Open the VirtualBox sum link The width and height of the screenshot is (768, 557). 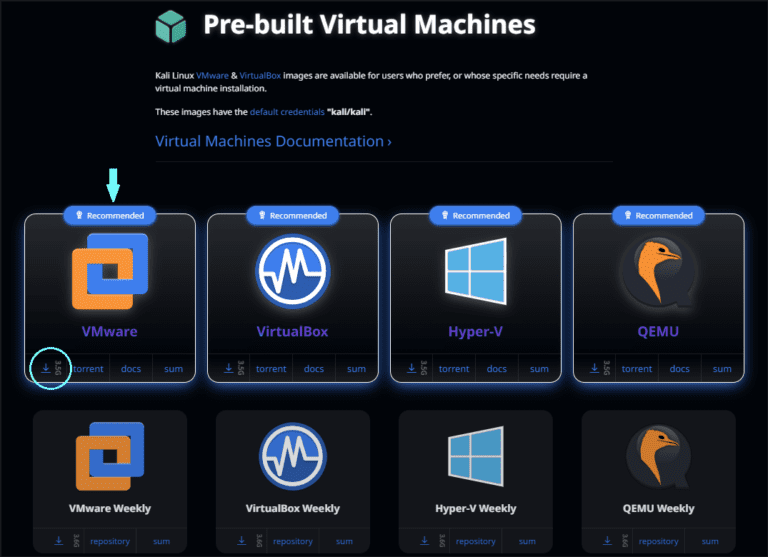(x=356, y=369)
